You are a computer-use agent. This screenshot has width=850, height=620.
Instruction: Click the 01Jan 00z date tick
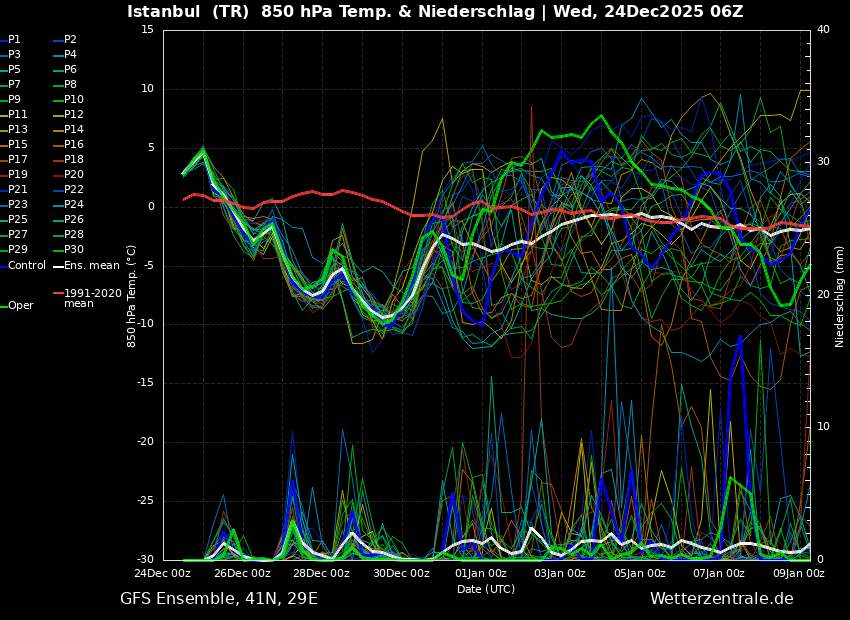pos(481,573)
